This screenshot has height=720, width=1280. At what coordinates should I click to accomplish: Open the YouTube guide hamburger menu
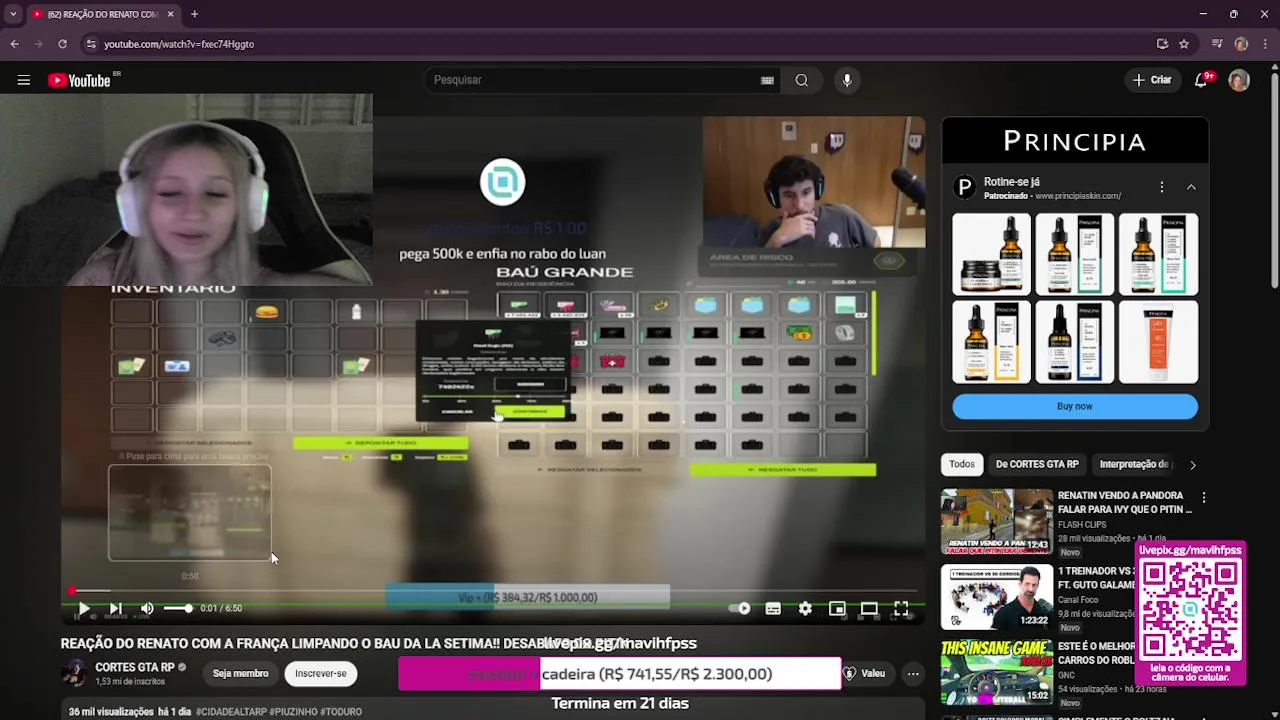[x=24, y=80]
